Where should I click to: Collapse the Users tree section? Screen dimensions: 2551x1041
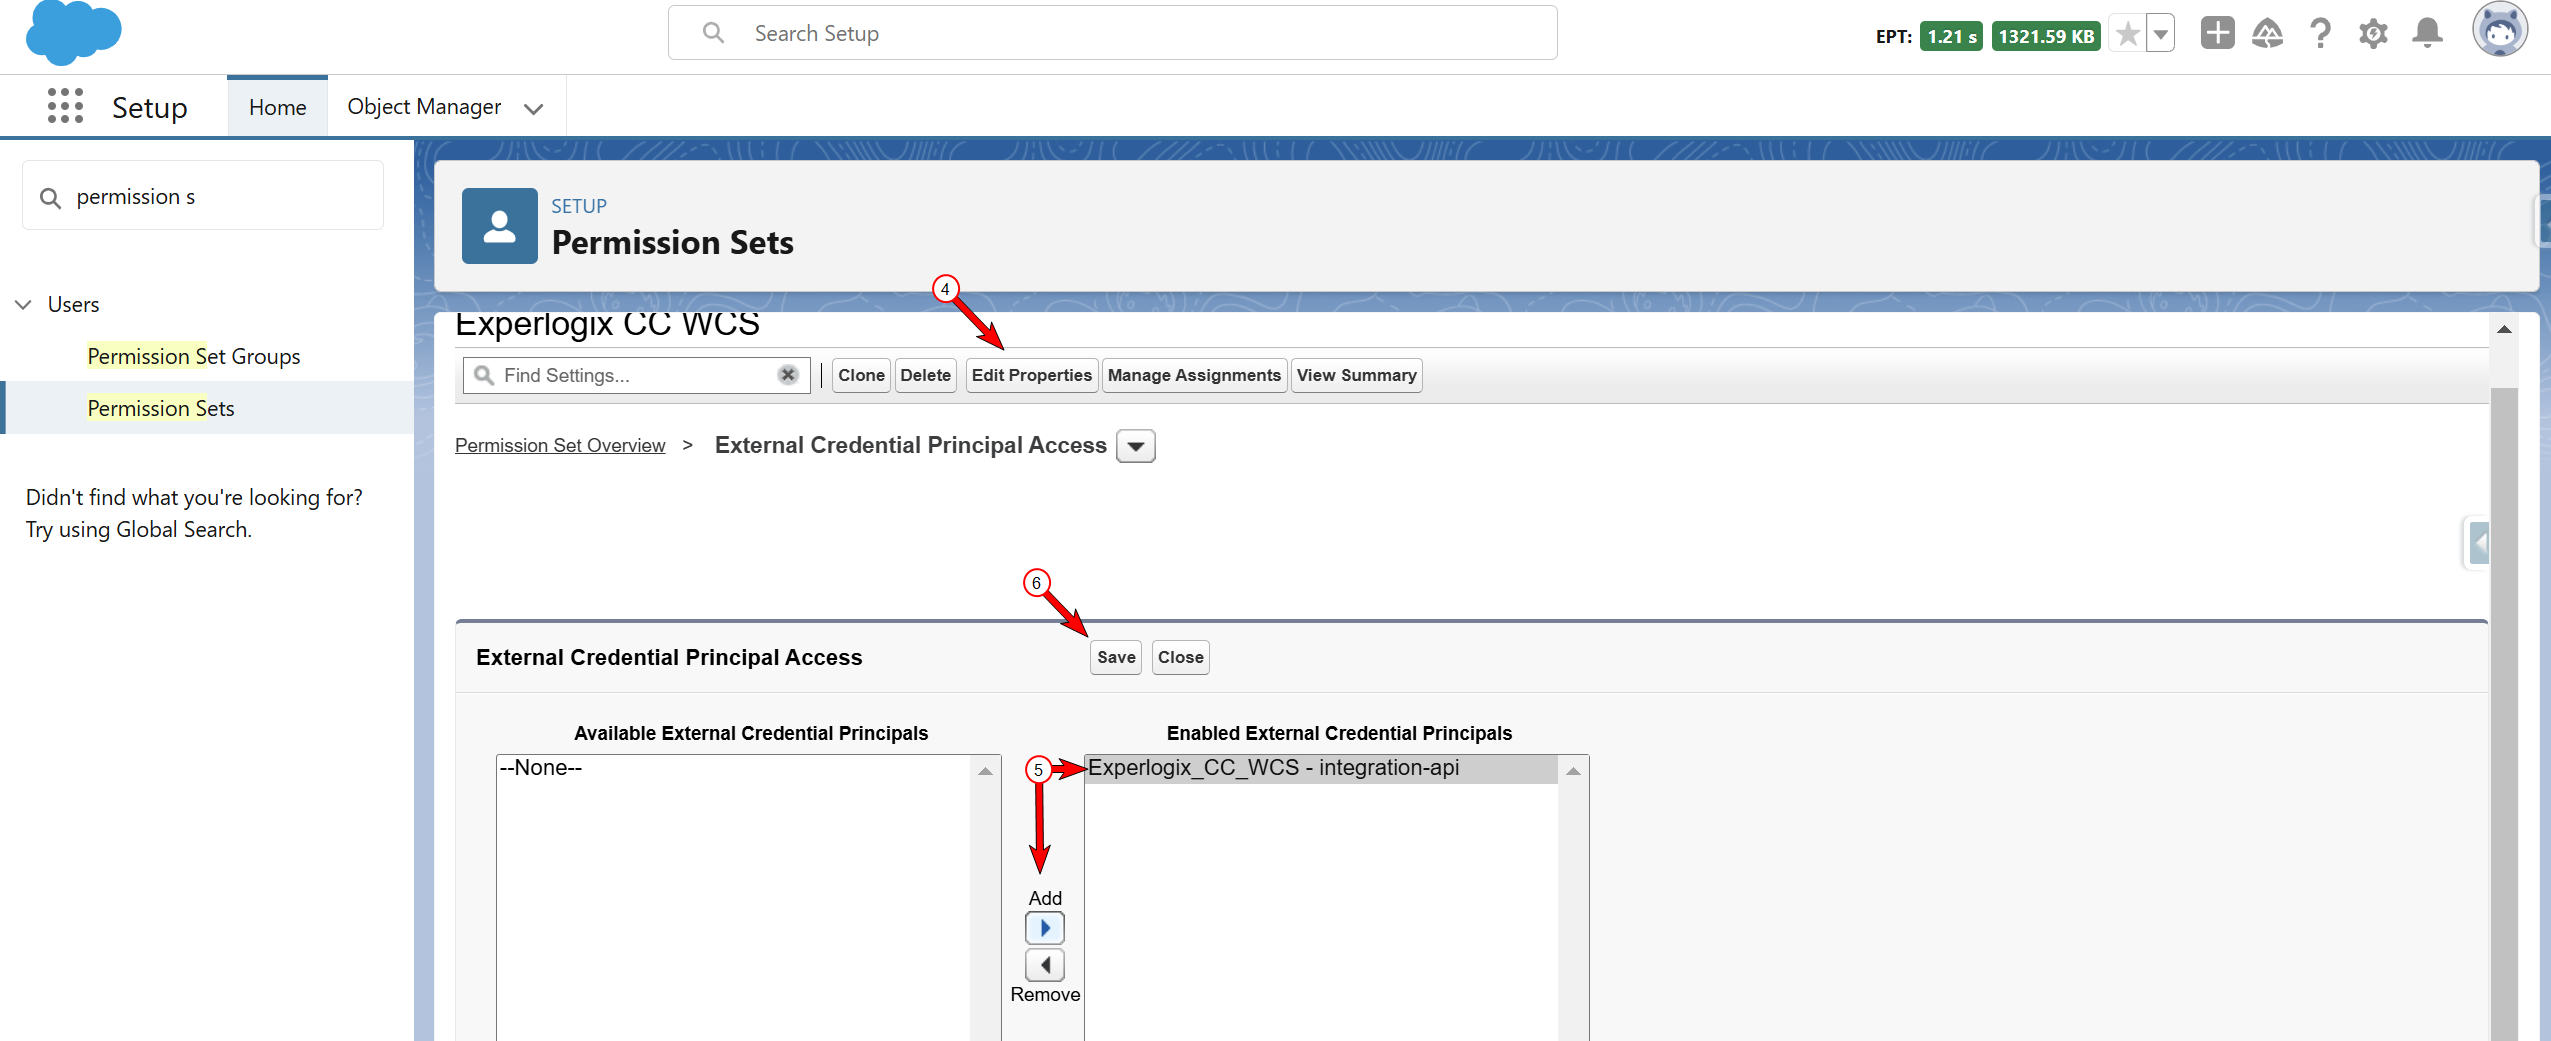[23, 304]
